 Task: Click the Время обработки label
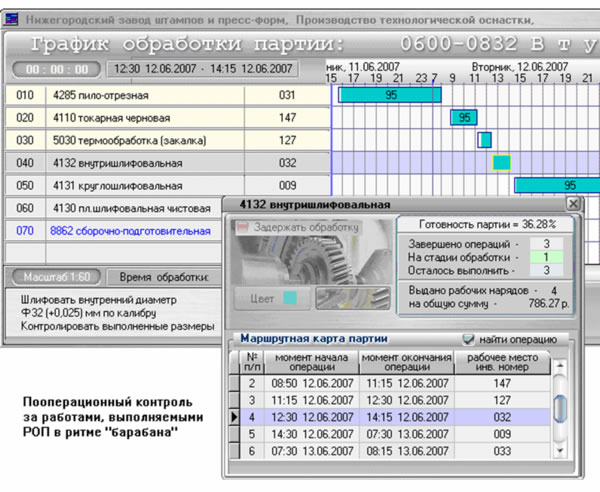[x=164, y=277]
